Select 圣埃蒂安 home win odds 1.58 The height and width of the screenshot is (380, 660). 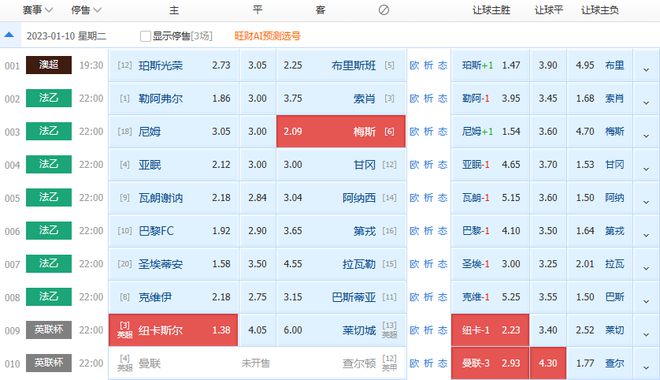pos(174,264)
